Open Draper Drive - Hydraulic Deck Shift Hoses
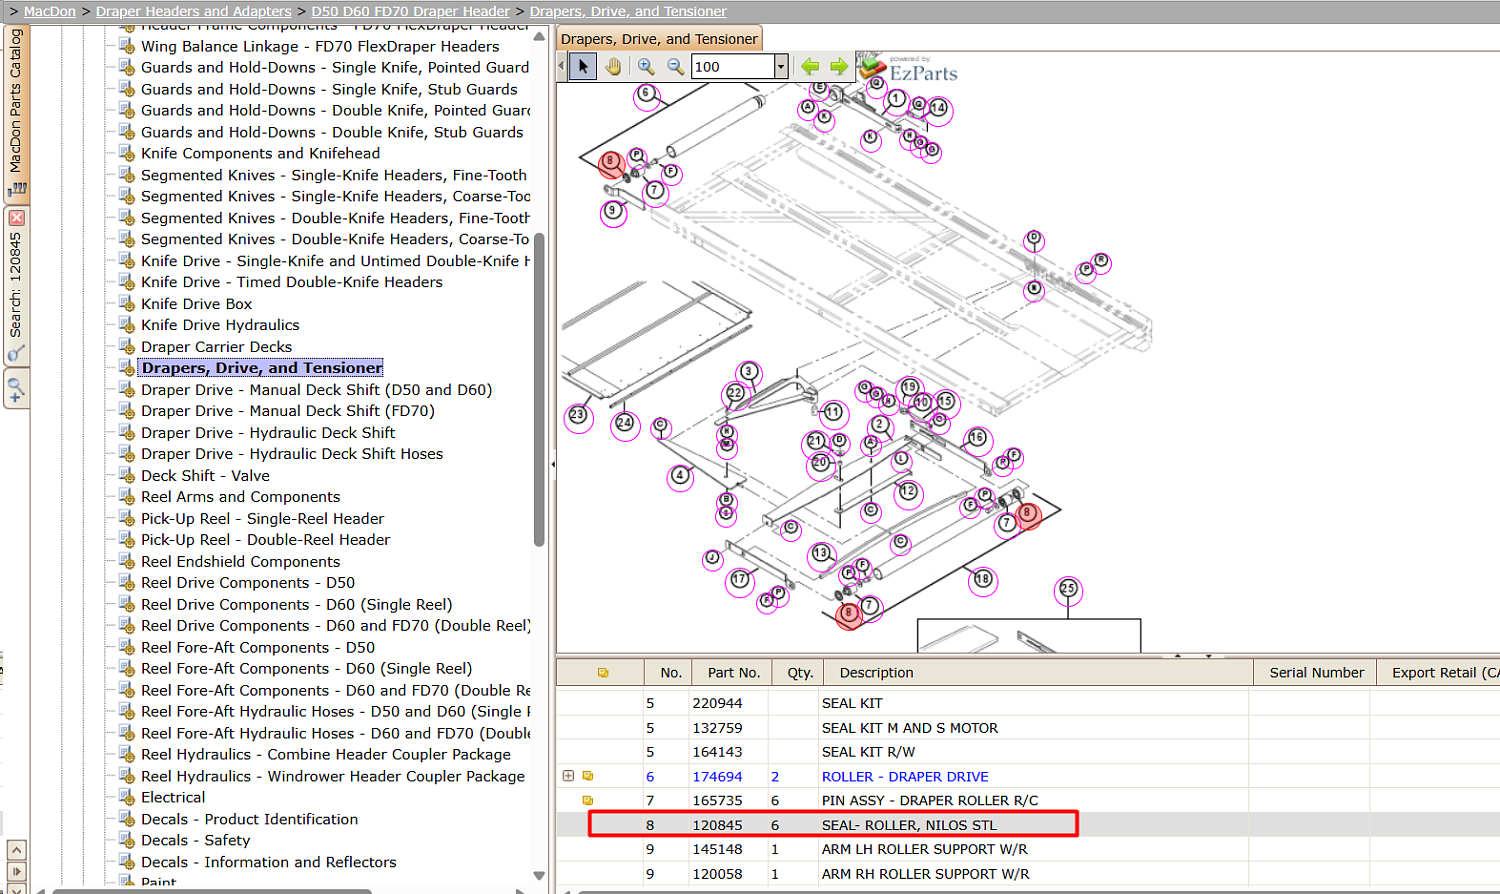 tap(292, 454)
